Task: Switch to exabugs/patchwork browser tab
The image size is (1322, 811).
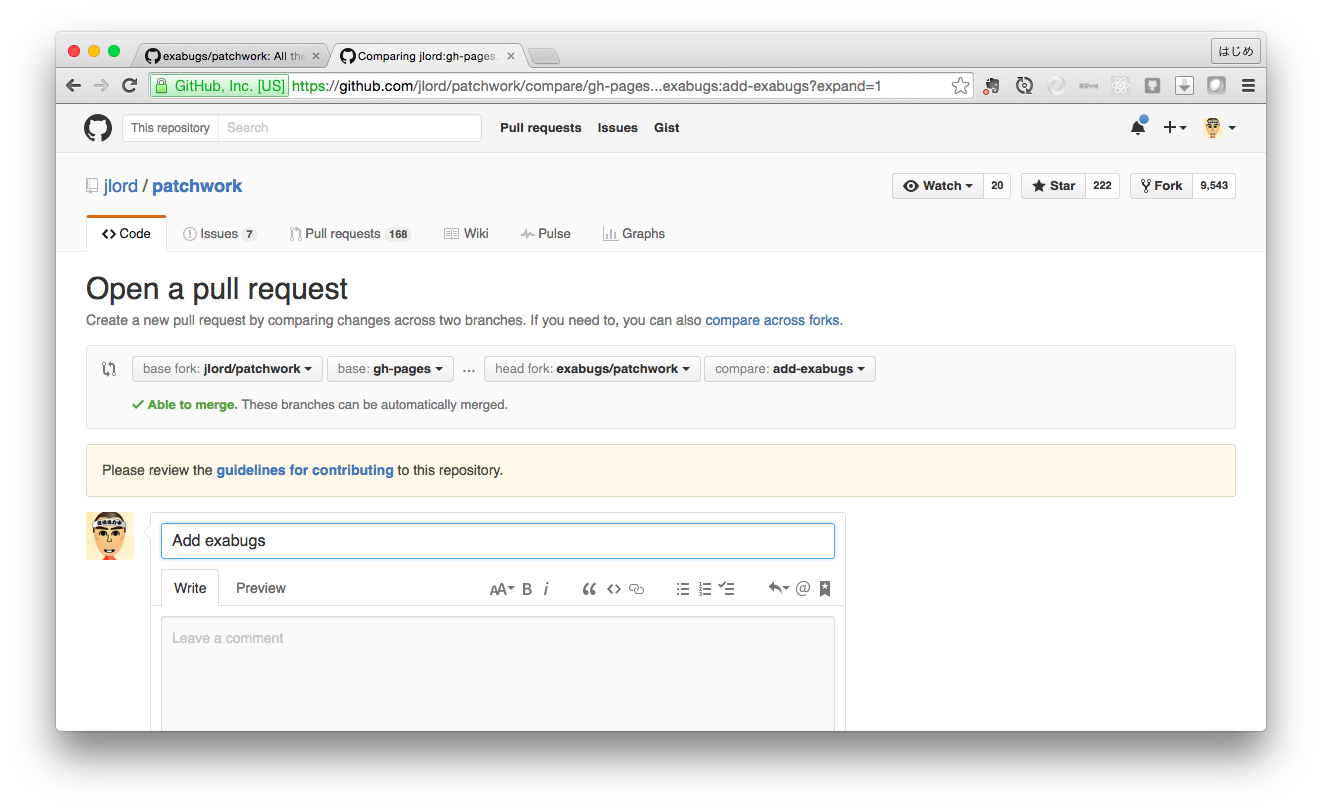Action: [x=234, y=56]
